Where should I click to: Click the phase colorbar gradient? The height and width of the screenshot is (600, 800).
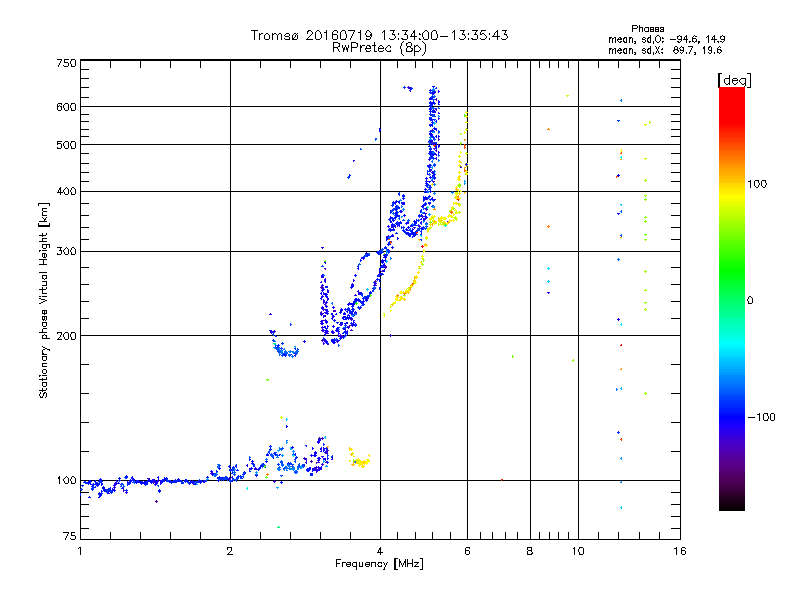(x=732, y=298)
